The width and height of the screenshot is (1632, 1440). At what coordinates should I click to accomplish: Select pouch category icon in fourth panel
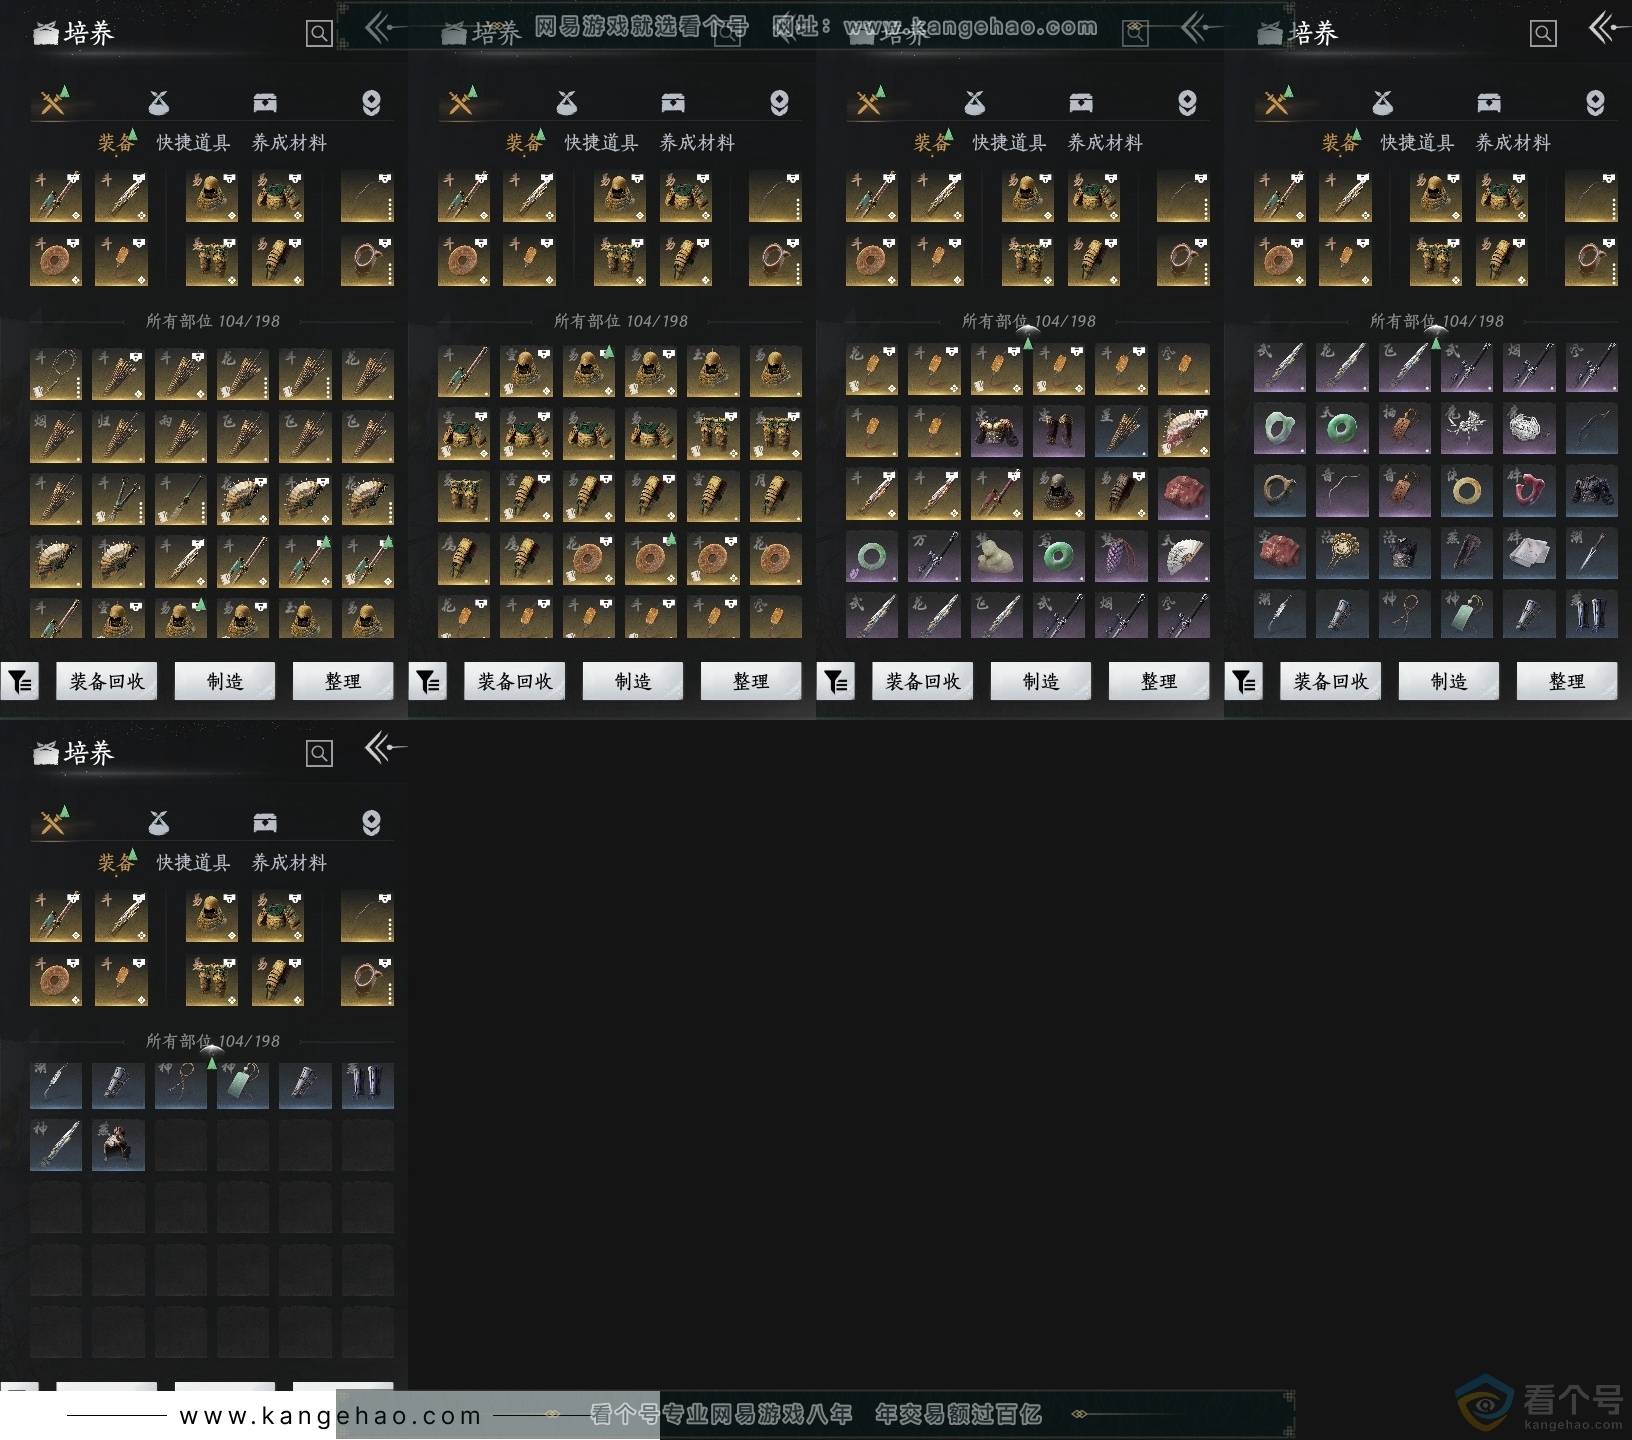point(1382,102)
